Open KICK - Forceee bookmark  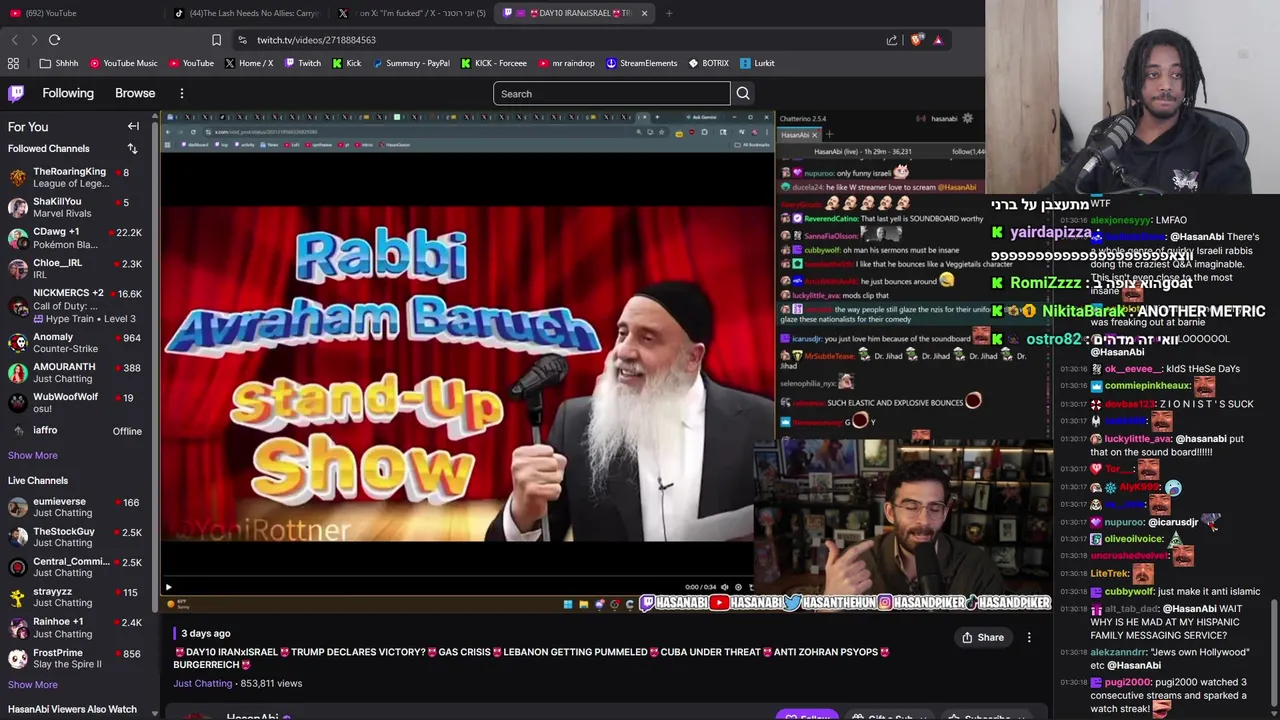pyautogui.click(x=494, y=63)
